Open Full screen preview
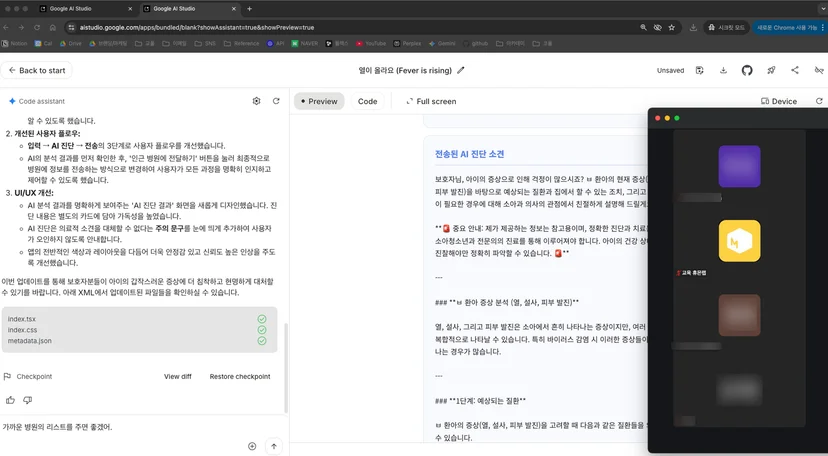The width and height of the screenshot is (828, 456). click(431, 101)
